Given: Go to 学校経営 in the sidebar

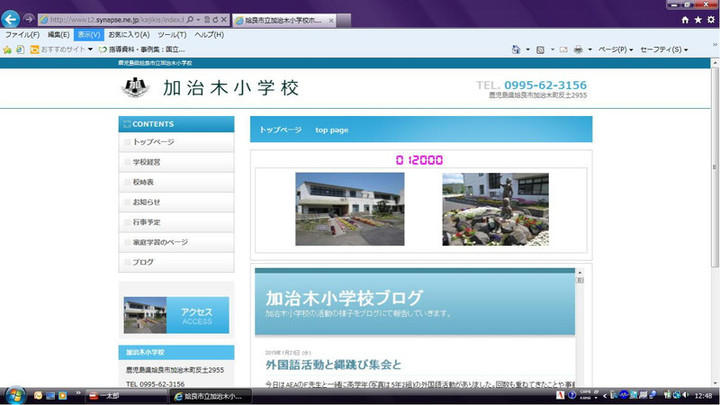Looking at the screenshot, I should point(146,162).
